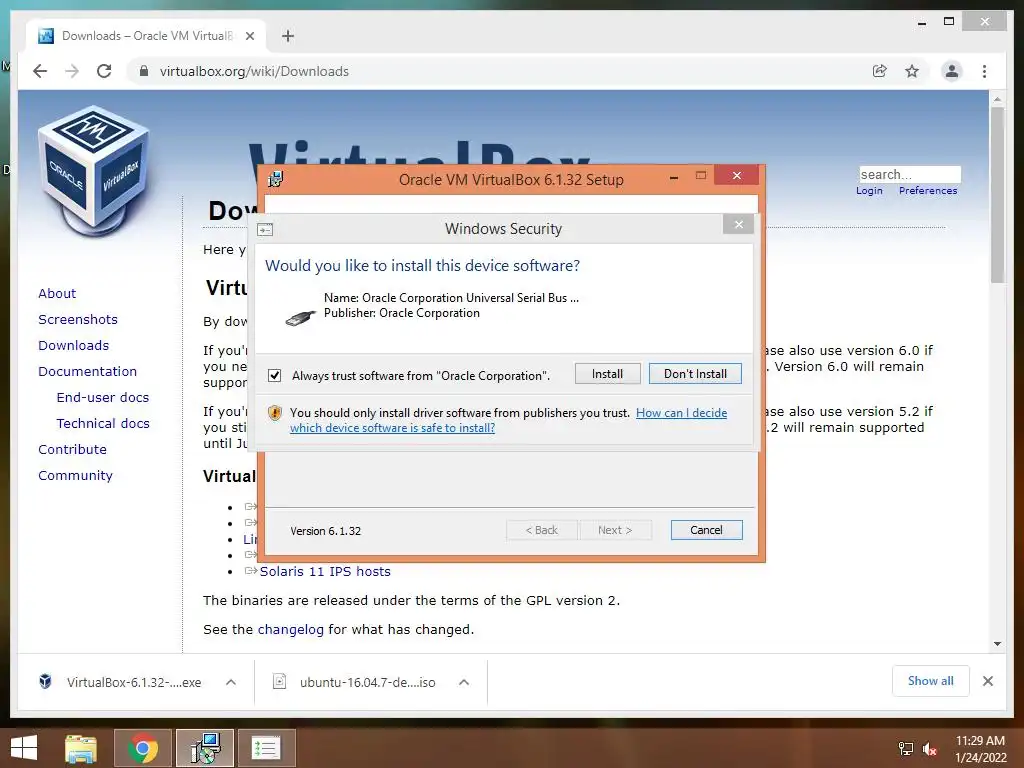Open Screenshots in sidebar navigation

coord(78,319)
